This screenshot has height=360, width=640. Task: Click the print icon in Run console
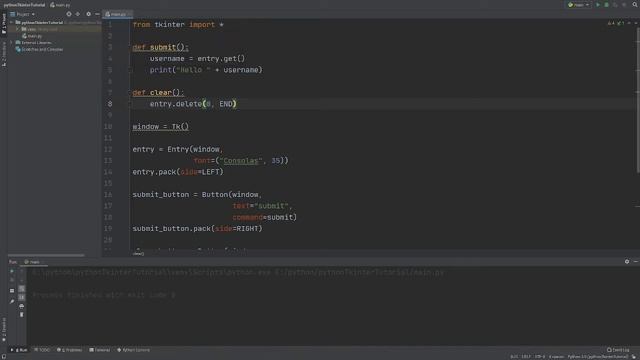[x=22, y=306]
